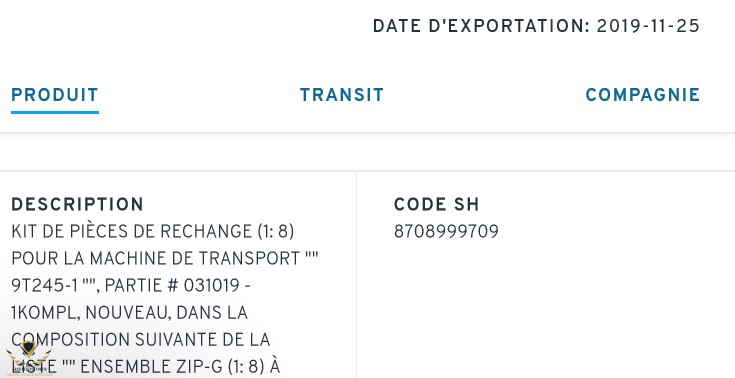Click the DATE D'EXPORTATION label
Image resolution: width=735 pixels, height=378 pixels.
(481, 26)
